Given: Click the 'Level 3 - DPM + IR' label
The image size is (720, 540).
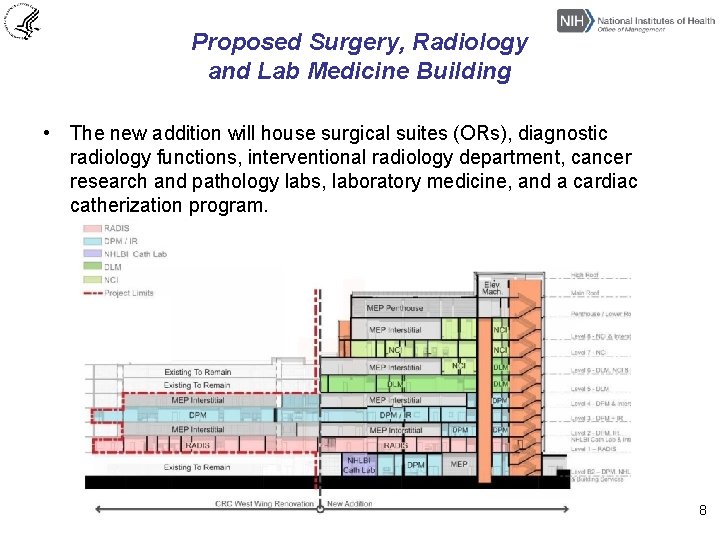Looking at the screenshot, I should 597,419.
